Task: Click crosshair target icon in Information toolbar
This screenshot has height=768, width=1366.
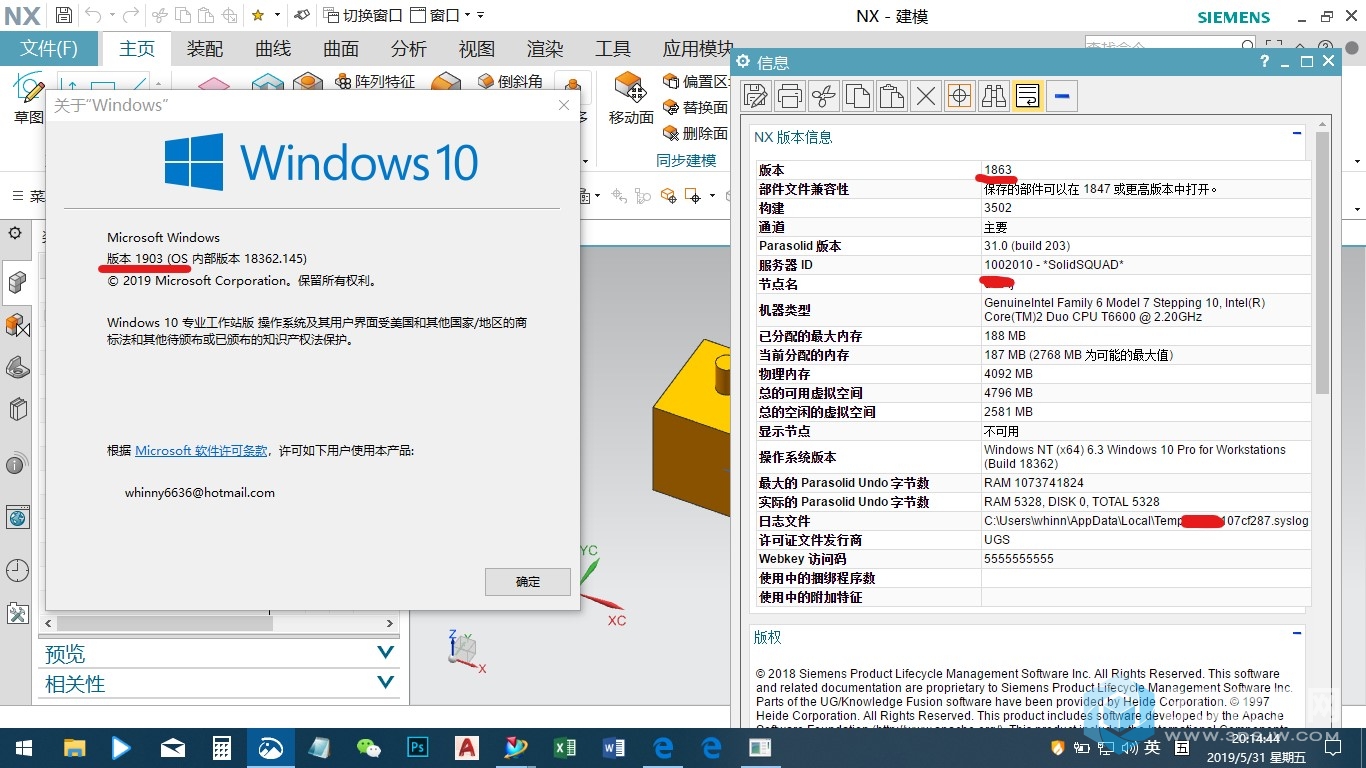Action: pos(960,96)
